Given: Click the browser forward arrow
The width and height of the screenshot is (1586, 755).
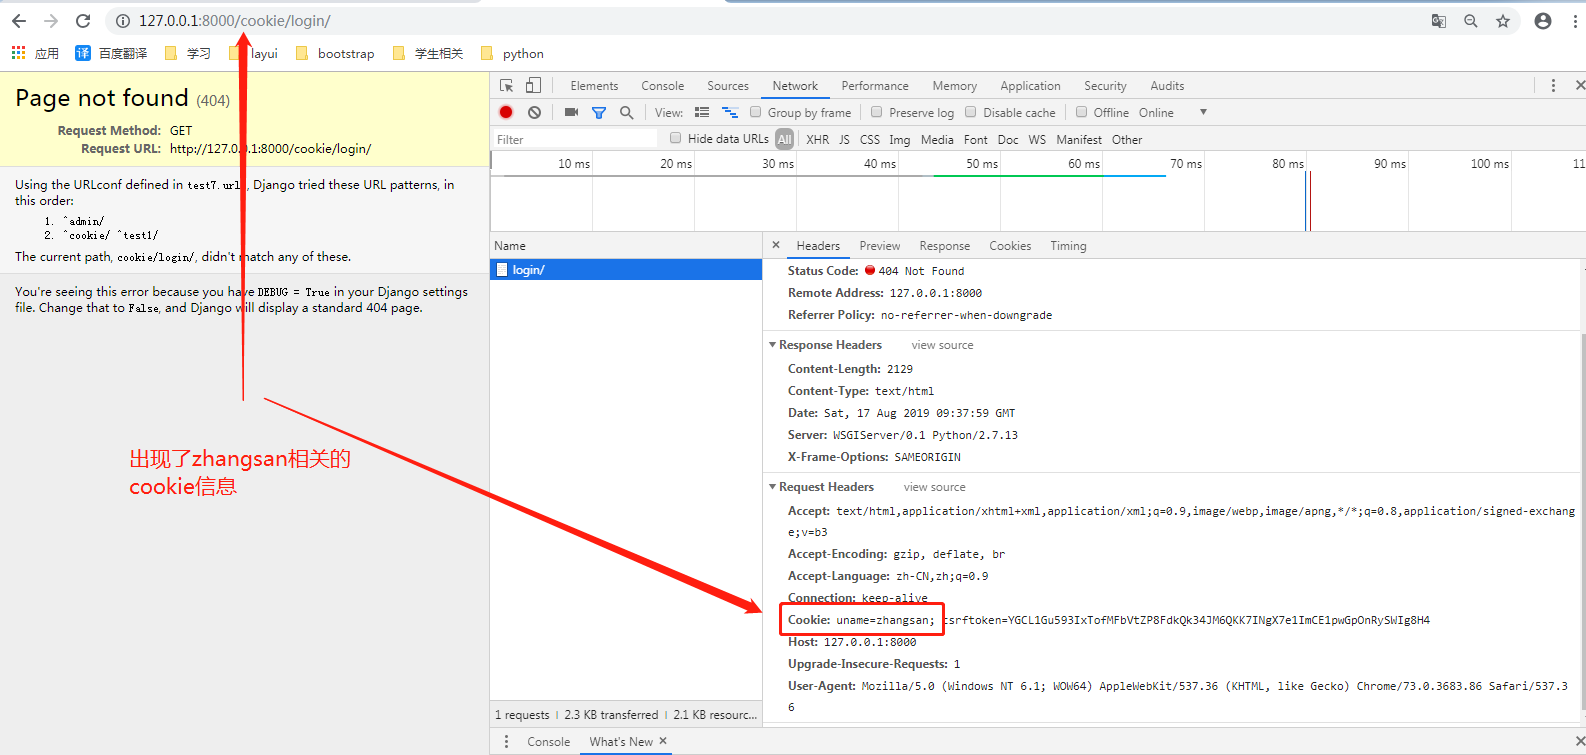Looking at the screenshot, I should coord(51,21).
